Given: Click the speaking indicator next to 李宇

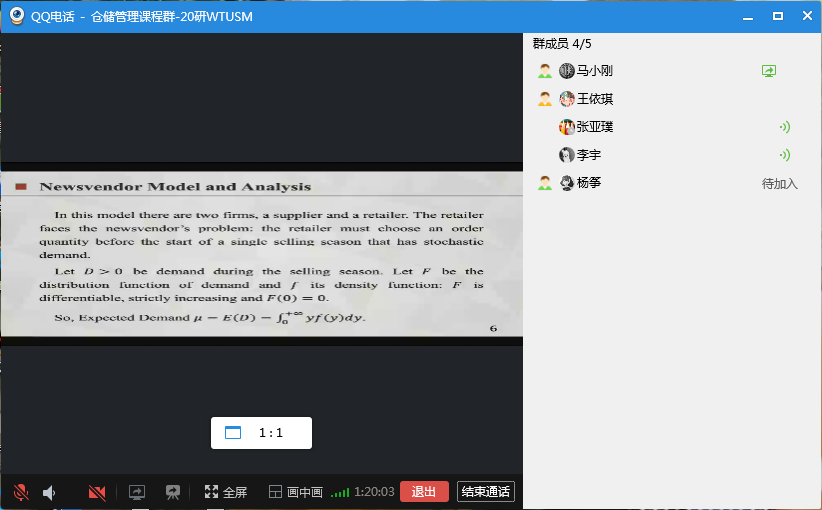Looking at the screenshot, I should pyautogui.click(x=784, y=155).
